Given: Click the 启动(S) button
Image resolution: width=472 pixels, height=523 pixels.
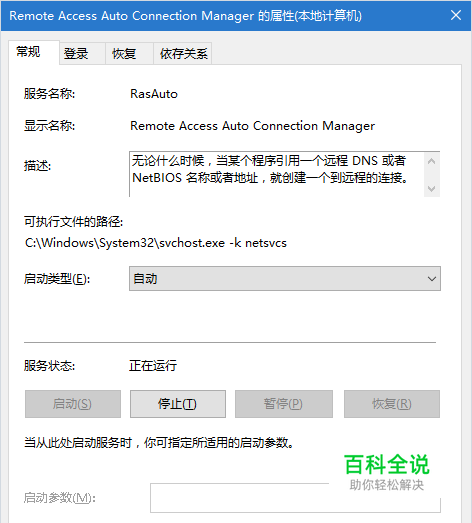Looking at the screenshot, I should click(x=73, y=404).
